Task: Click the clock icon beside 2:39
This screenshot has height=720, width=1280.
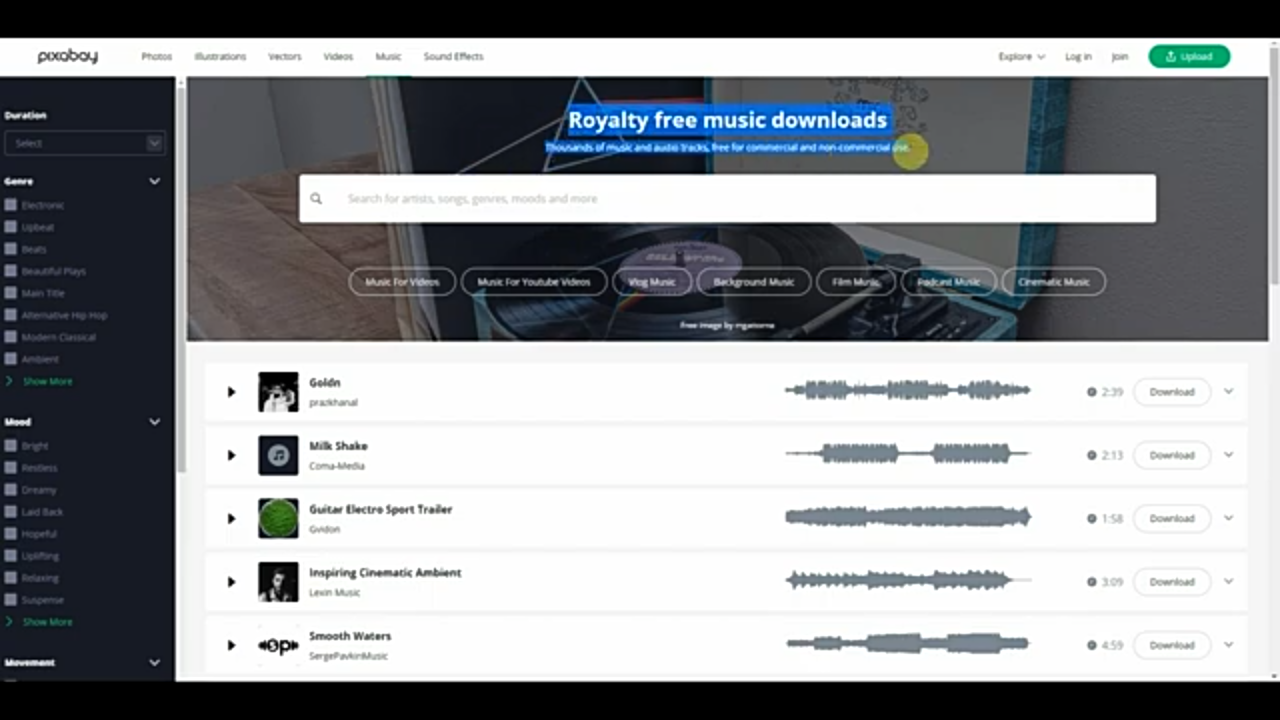Action: click(1092, 392)
